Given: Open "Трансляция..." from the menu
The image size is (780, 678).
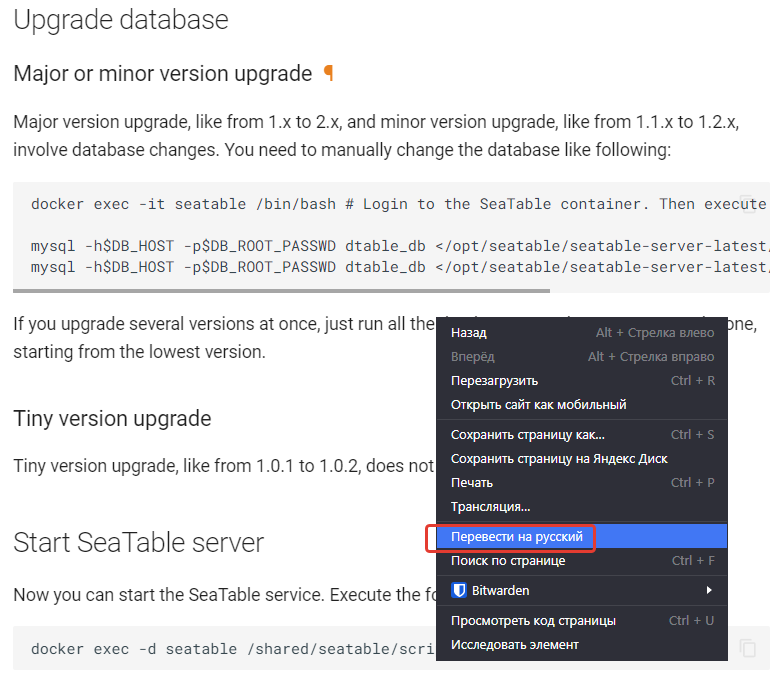Looking at the screenshot, I should pos(490,506).
